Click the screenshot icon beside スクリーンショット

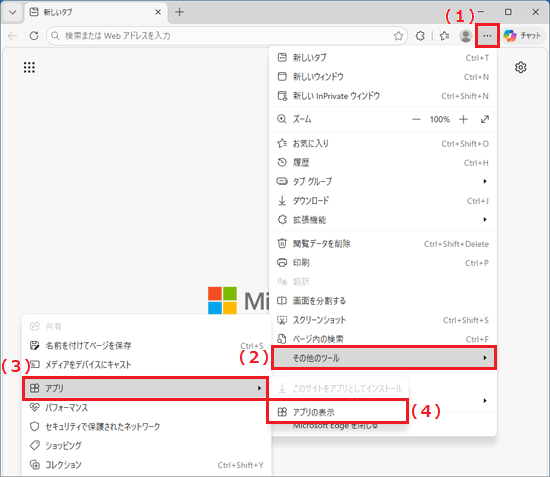click(282, 320)
